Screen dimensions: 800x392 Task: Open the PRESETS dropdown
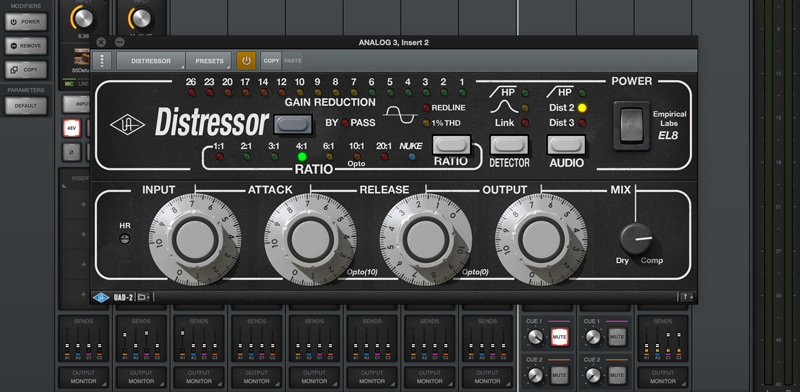pyautogui.click(x=209, y=61)
